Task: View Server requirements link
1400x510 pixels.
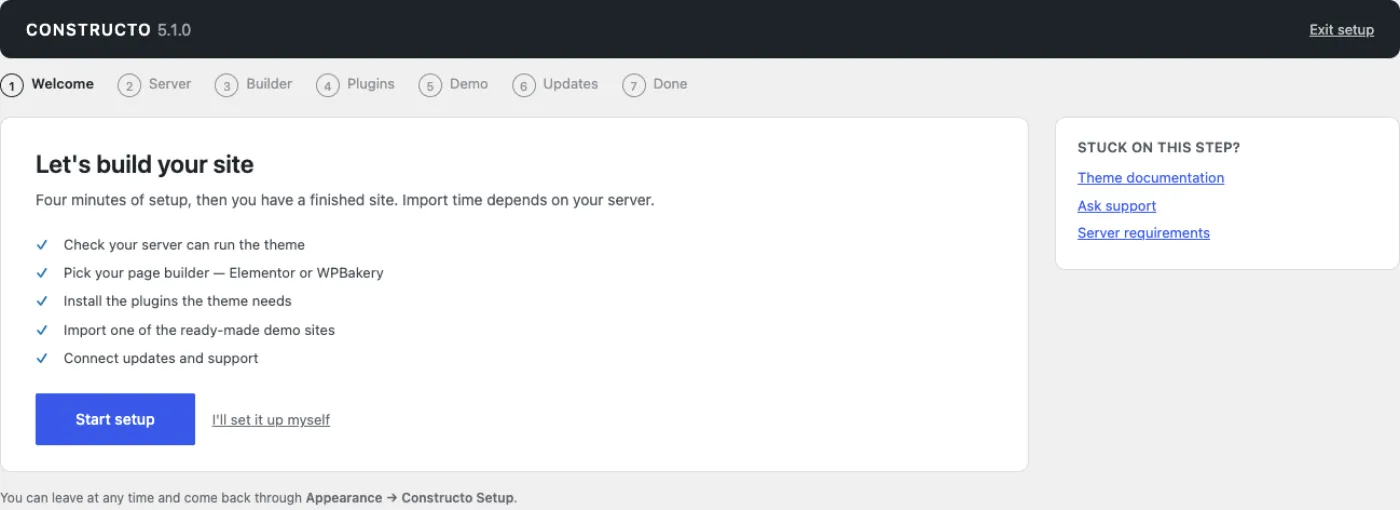Action: pyautogui.click(x=1144, y=233)
